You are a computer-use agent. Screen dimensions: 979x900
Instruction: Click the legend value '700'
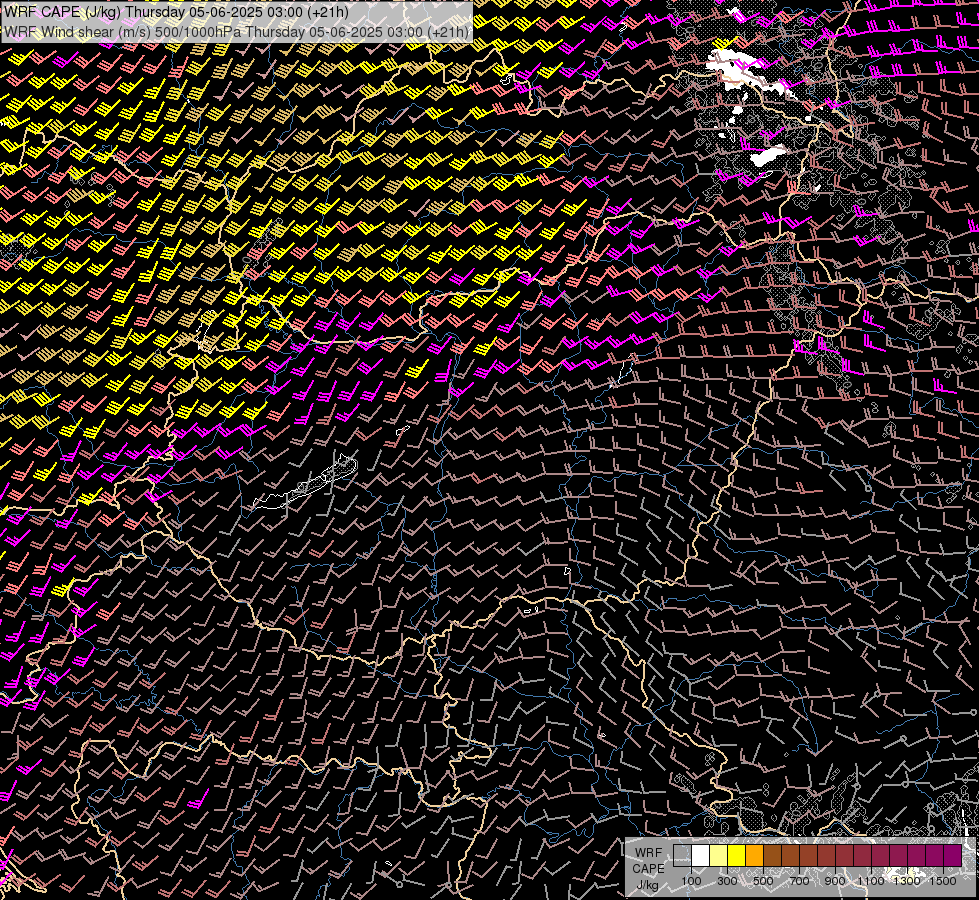point(799,881)
